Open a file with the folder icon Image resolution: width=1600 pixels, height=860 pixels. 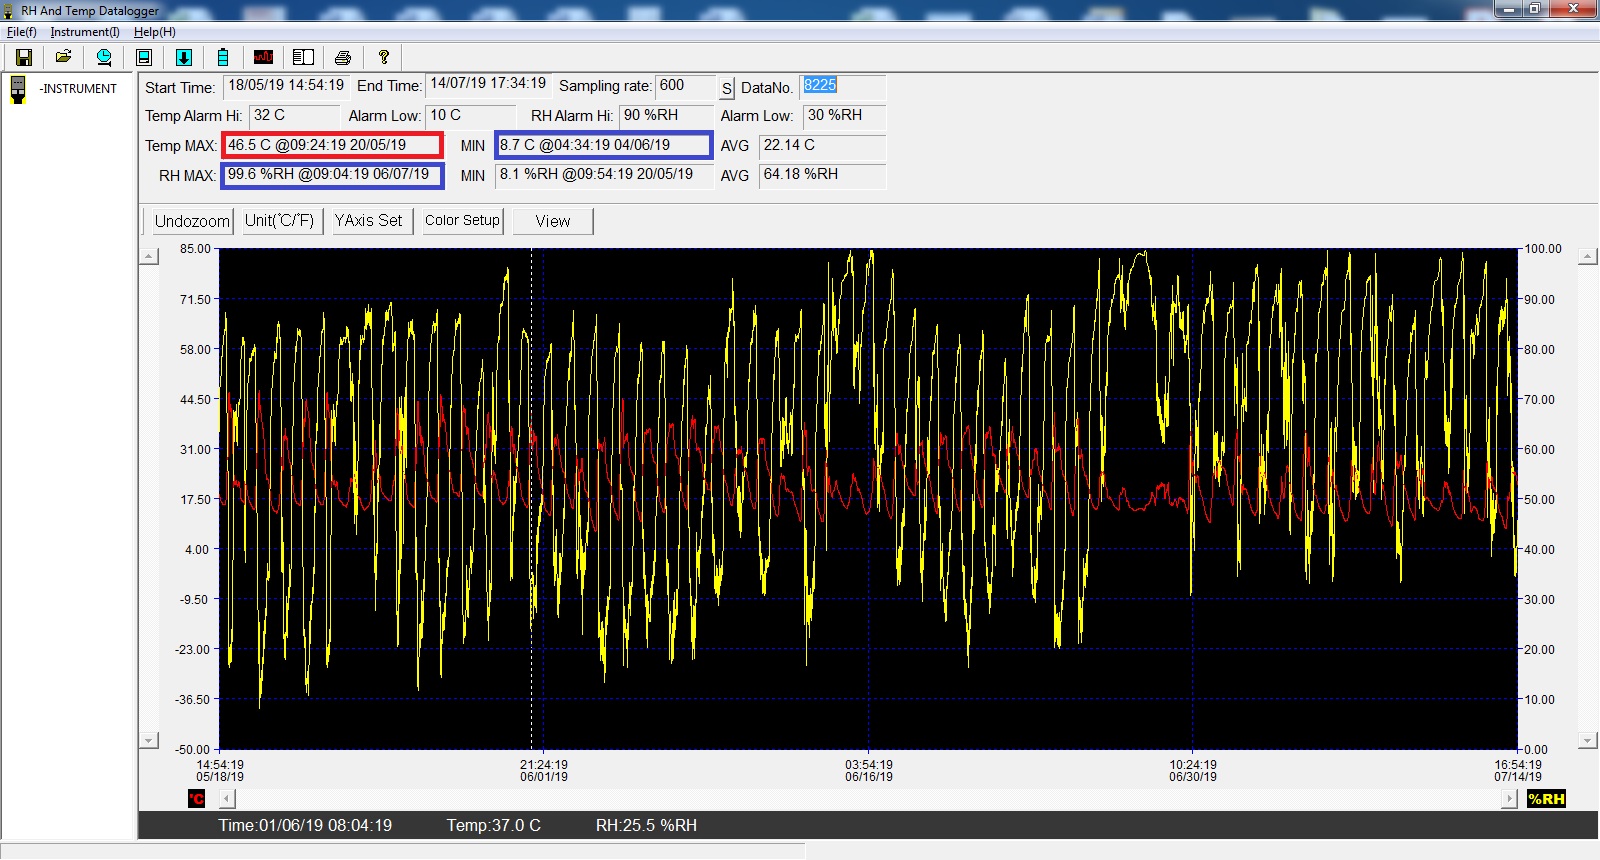(x=63, y=57)
